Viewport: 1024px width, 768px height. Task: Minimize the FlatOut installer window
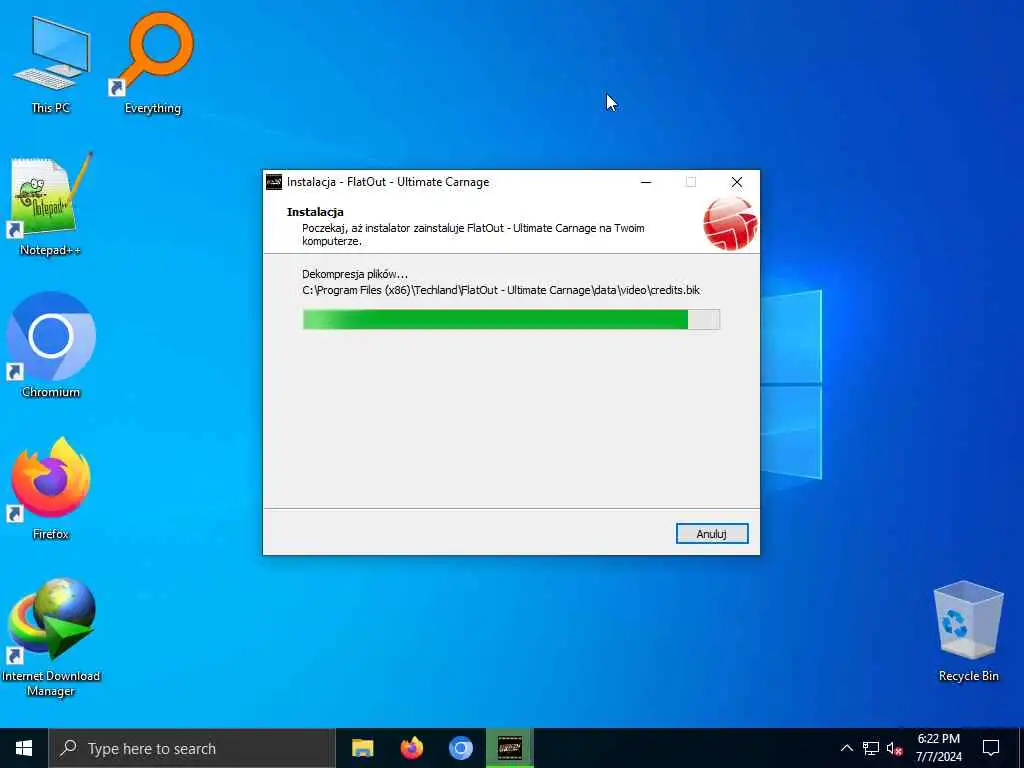click(x=646, y=182)
